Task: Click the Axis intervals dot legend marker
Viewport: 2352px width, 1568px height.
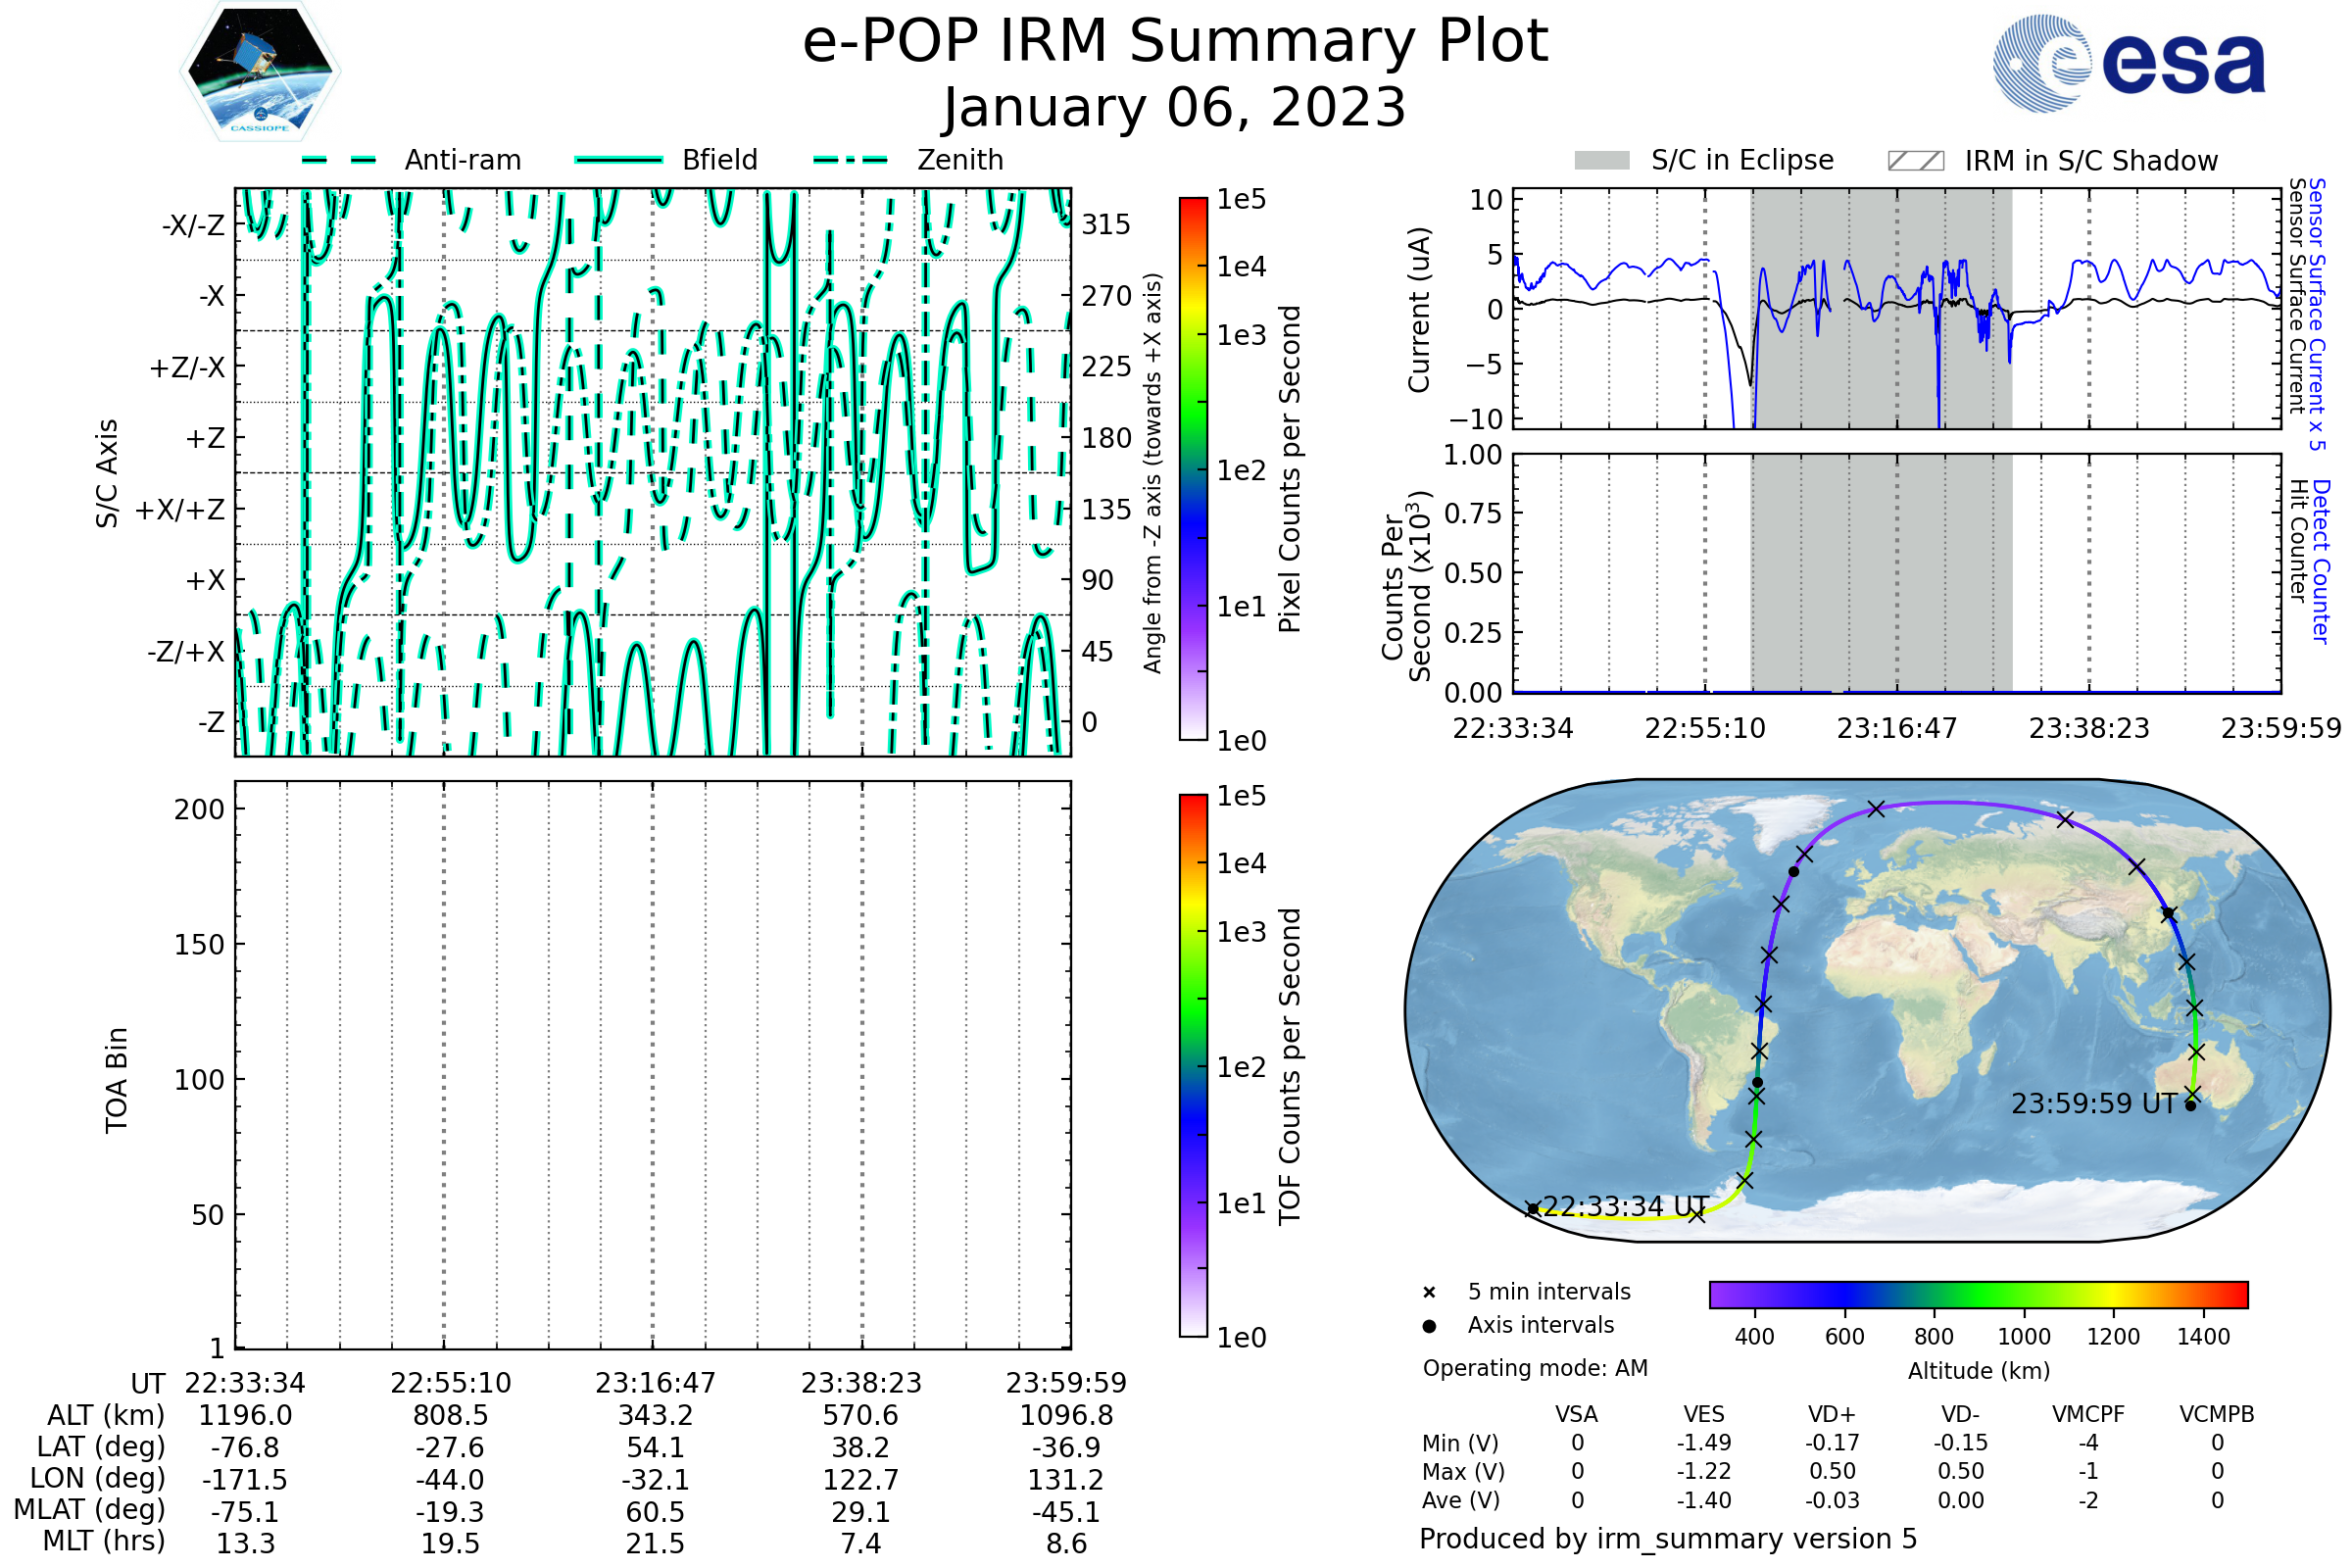Action: tap(1429, 1326)
